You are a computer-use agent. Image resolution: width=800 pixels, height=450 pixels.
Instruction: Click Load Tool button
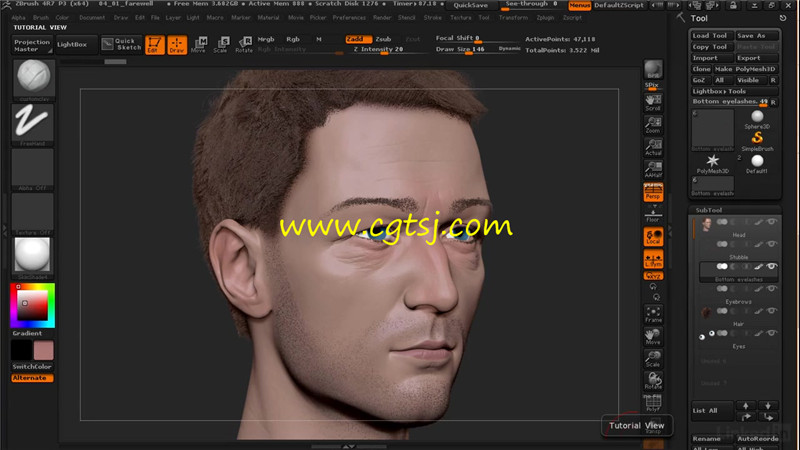point(712,36)
